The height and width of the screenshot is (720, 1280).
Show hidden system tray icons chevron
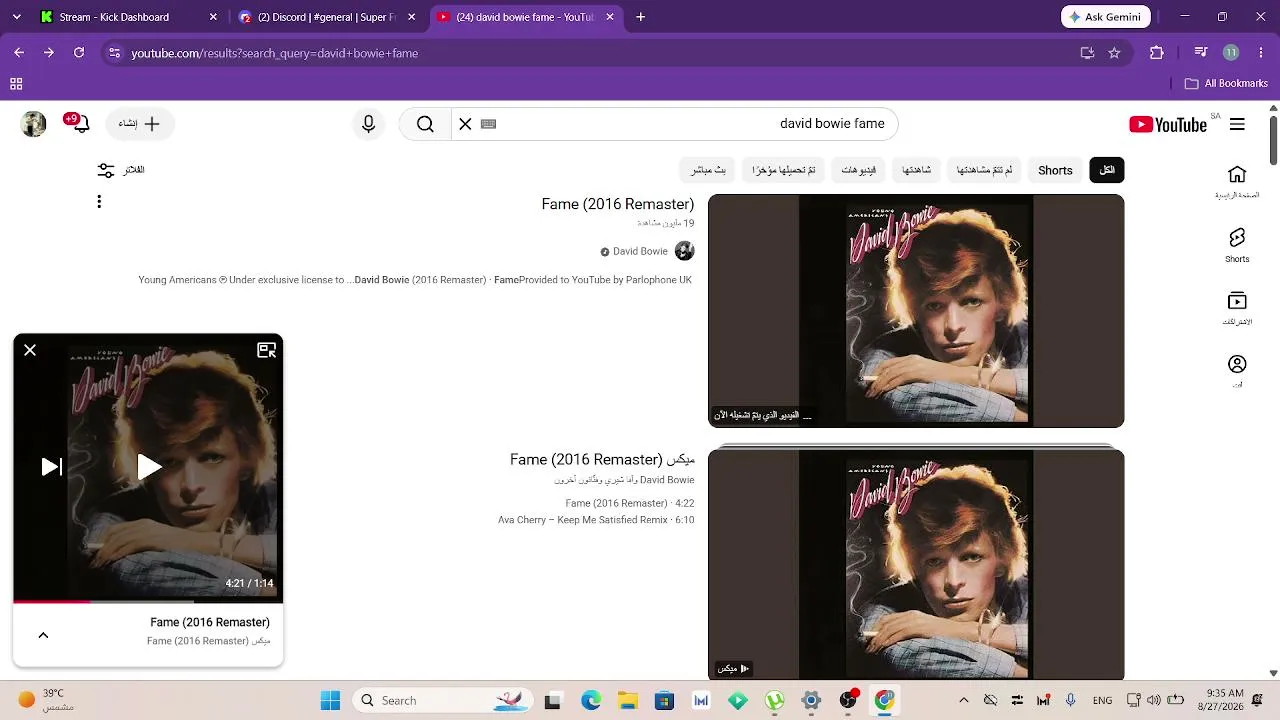[964, 701]
